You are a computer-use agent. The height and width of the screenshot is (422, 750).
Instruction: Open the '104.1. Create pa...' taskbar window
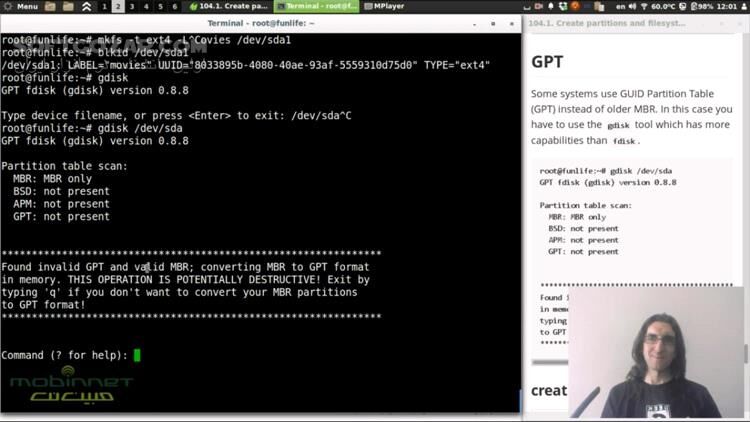coord(228,6)
